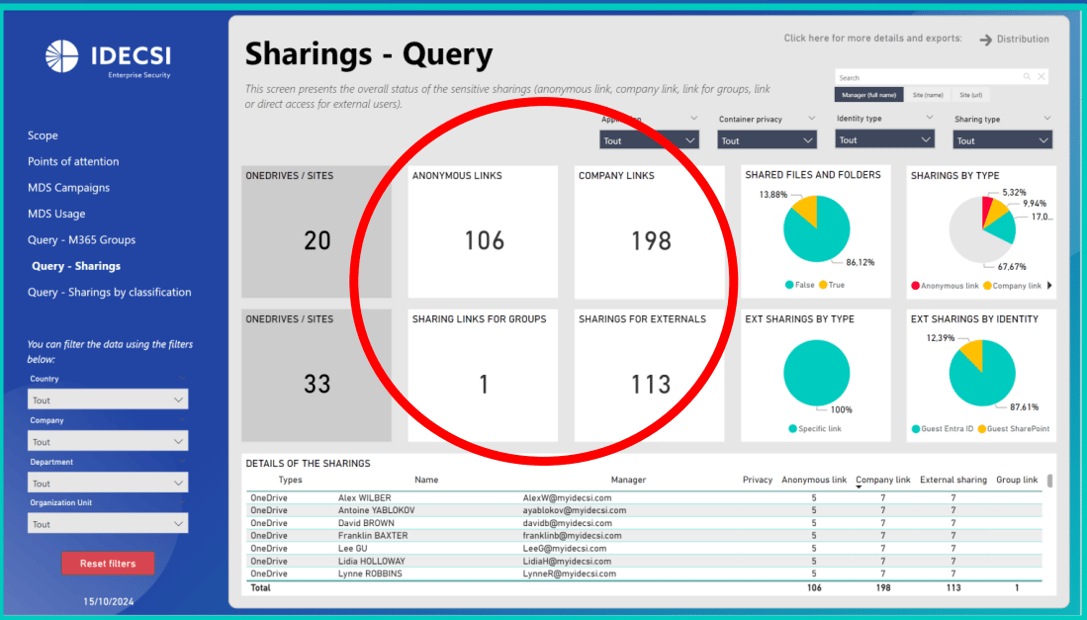Select Manager (full name) search option
Image resolution: width=1087 pixels, height=620 pixels.
[869, 95]
